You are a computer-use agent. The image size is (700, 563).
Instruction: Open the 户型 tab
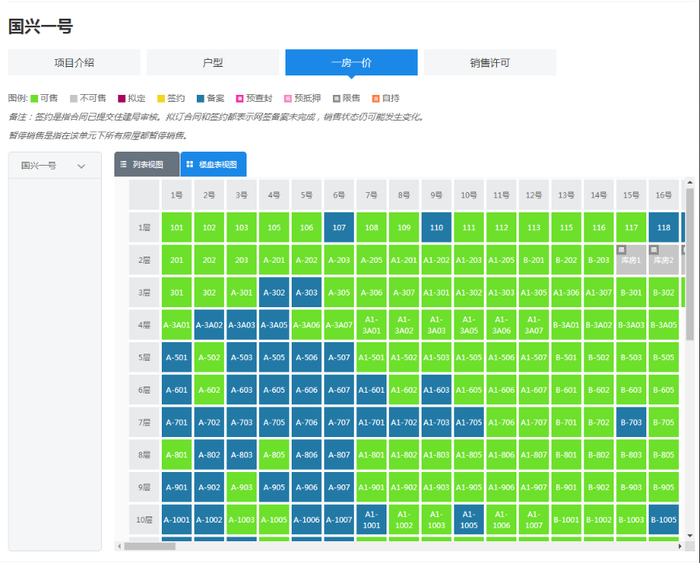tap(212, 63)
